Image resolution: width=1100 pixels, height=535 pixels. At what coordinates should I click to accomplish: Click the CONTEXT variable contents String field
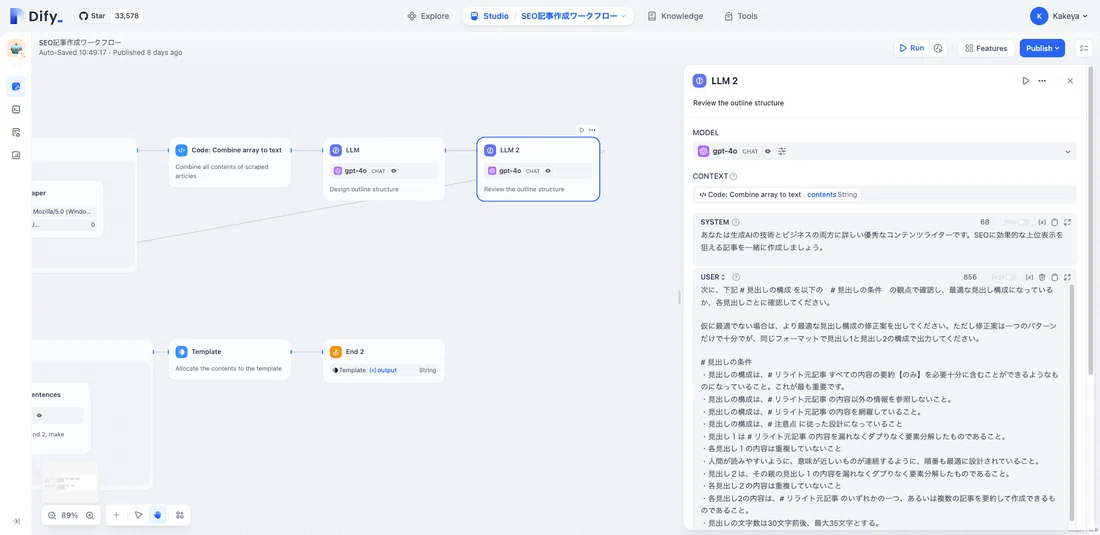click(x=884, y=195)
